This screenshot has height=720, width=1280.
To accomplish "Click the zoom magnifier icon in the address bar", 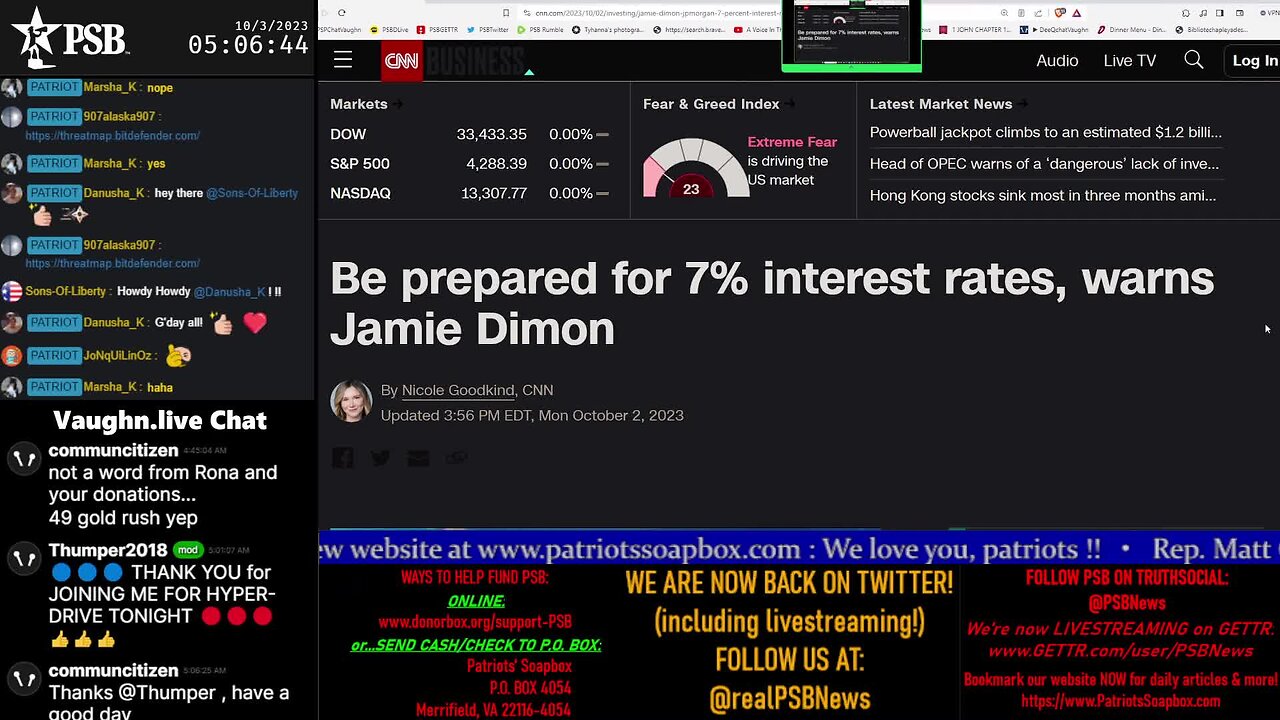I will [1004, 13].
